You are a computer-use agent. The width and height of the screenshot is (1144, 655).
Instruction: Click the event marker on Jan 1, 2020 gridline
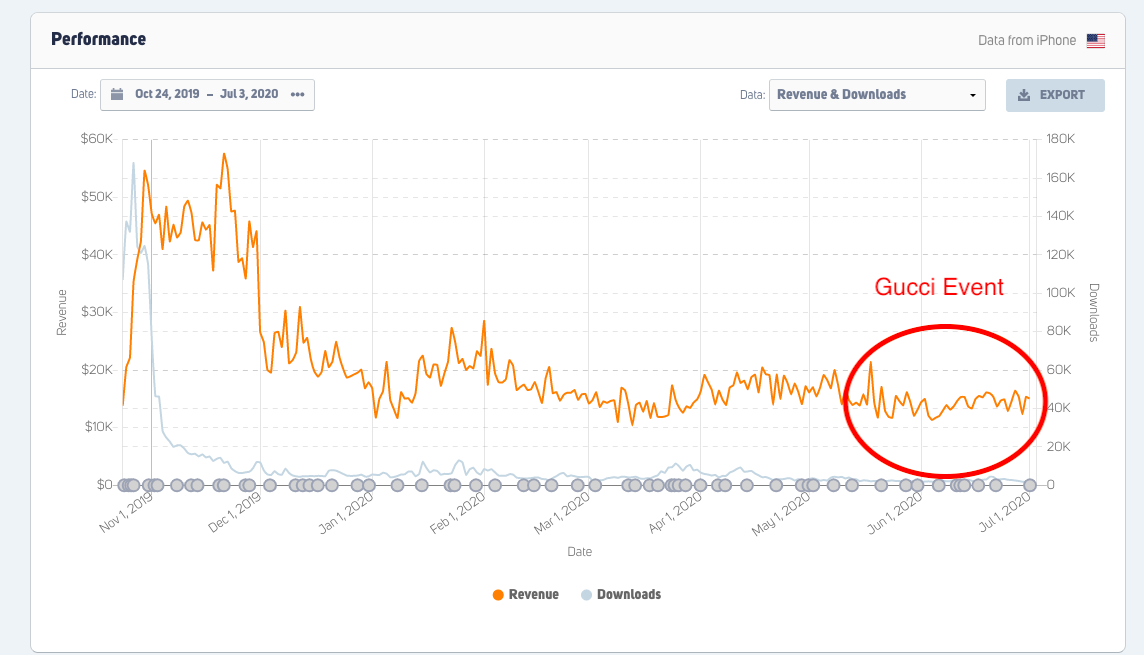pos(372,485)
